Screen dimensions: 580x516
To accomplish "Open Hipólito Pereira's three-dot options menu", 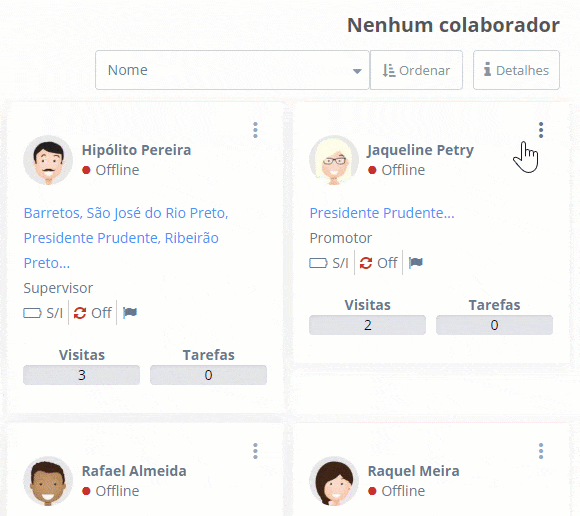I will [255, 130].
